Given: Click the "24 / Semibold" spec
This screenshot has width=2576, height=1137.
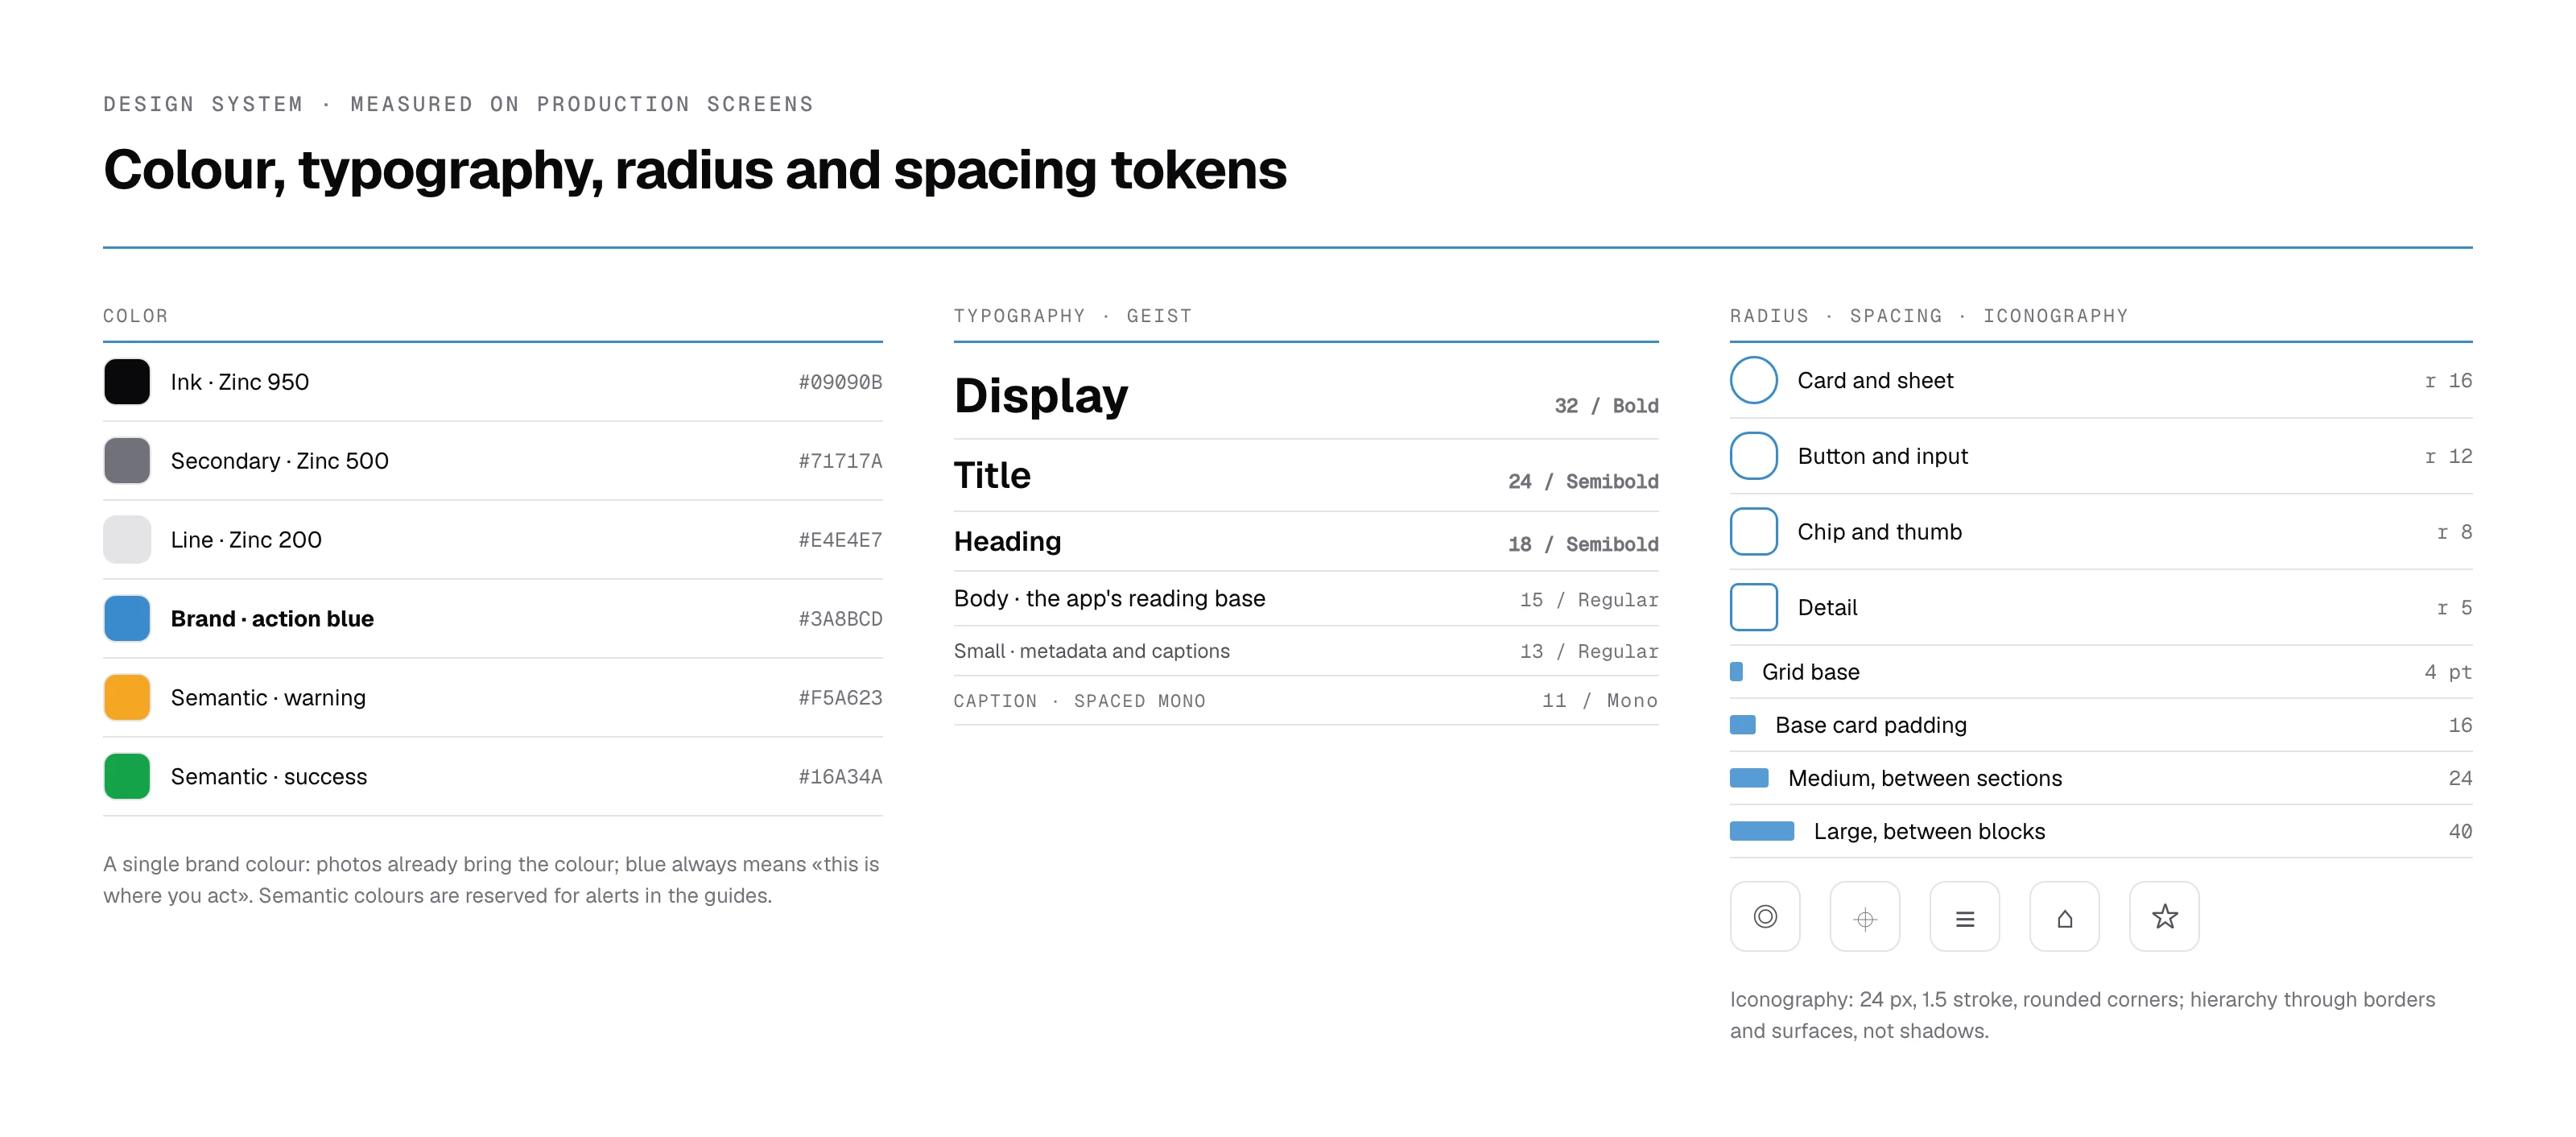Looking at the screenshot, I should (1583, 482).
